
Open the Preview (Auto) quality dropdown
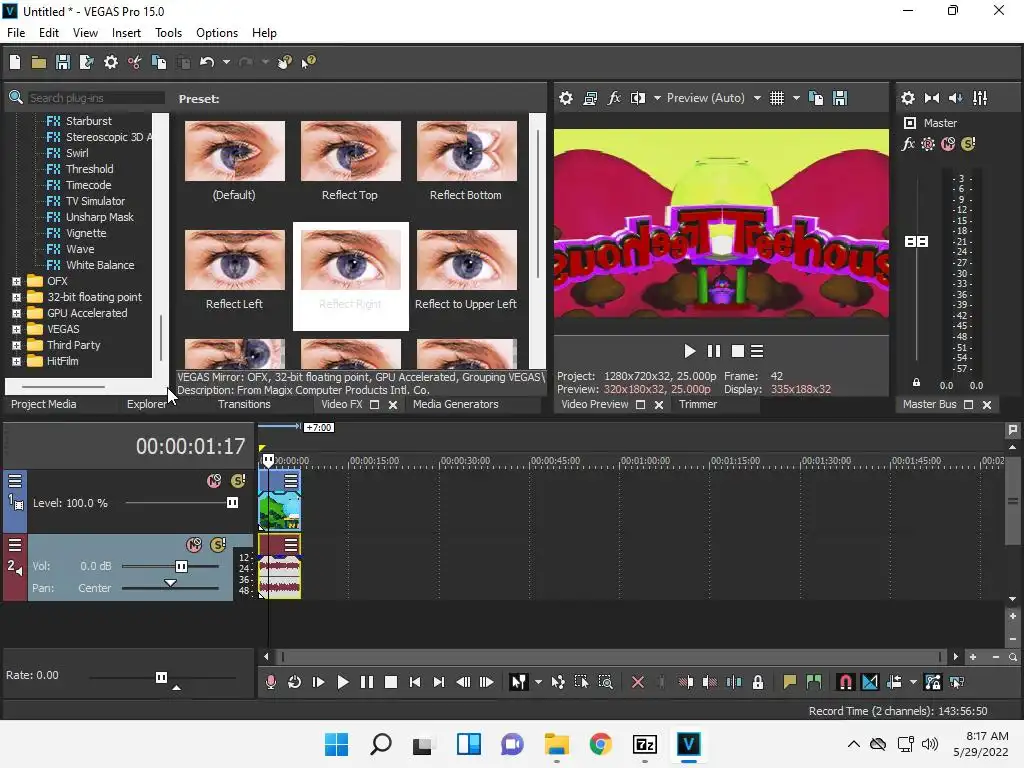click(757, 98)
